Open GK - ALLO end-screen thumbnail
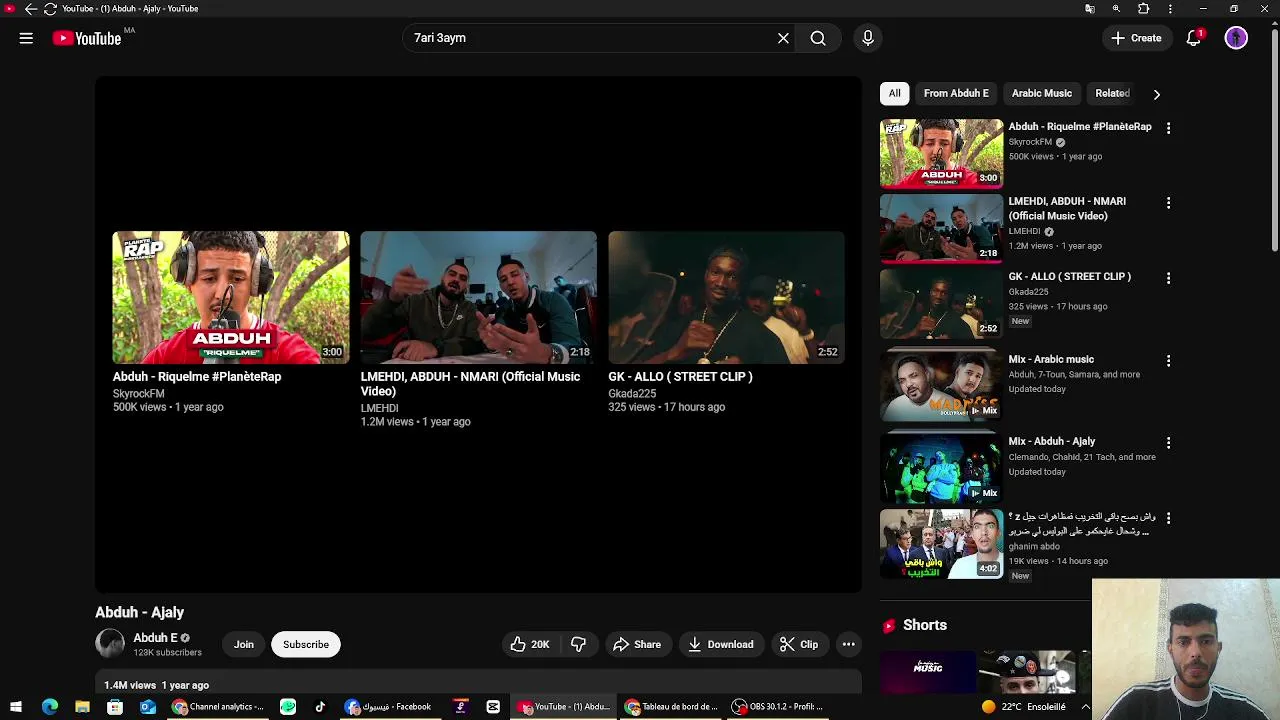This screenshot has height=720, width=1280. [x=726, y=297]
